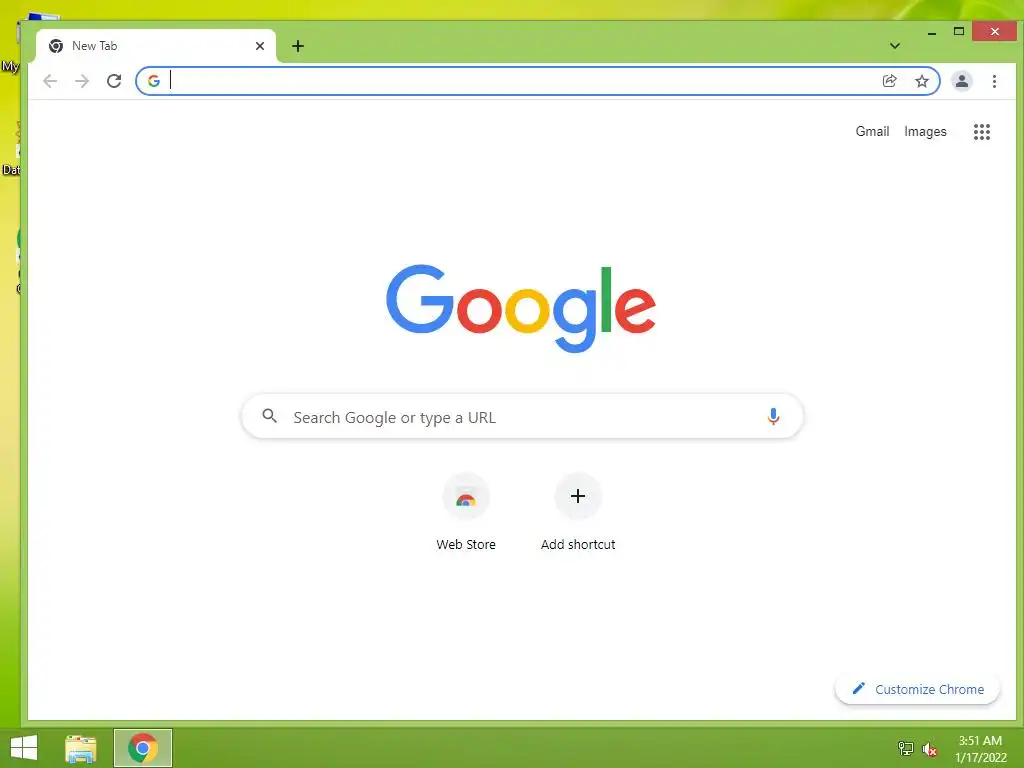1024x768 pixels.
Task: Click the magnifier icon in the search box
Action: (x=269, y=416)
